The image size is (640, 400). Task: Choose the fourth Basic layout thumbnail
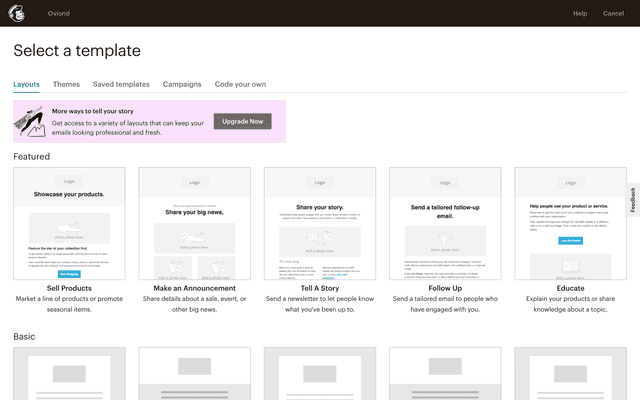point(445,373)
